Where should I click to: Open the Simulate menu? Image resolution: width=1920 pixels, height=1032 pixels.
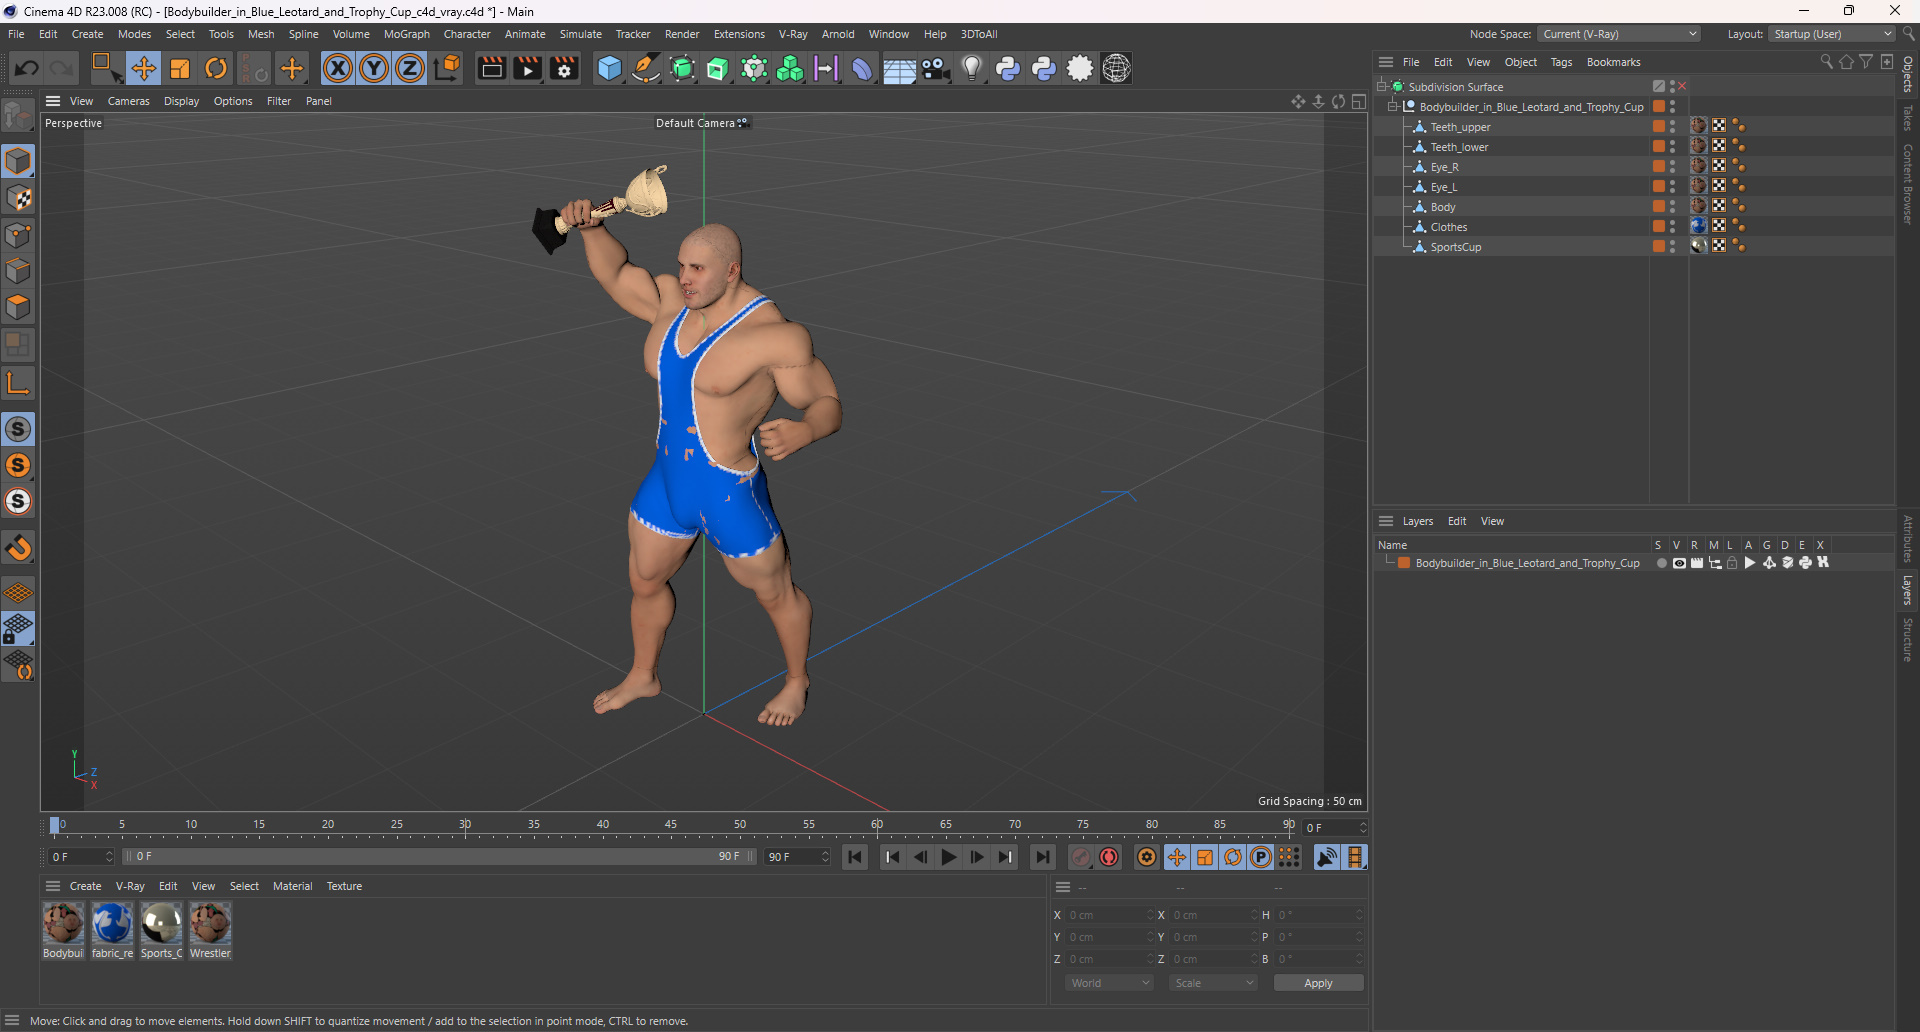(580, 34)
